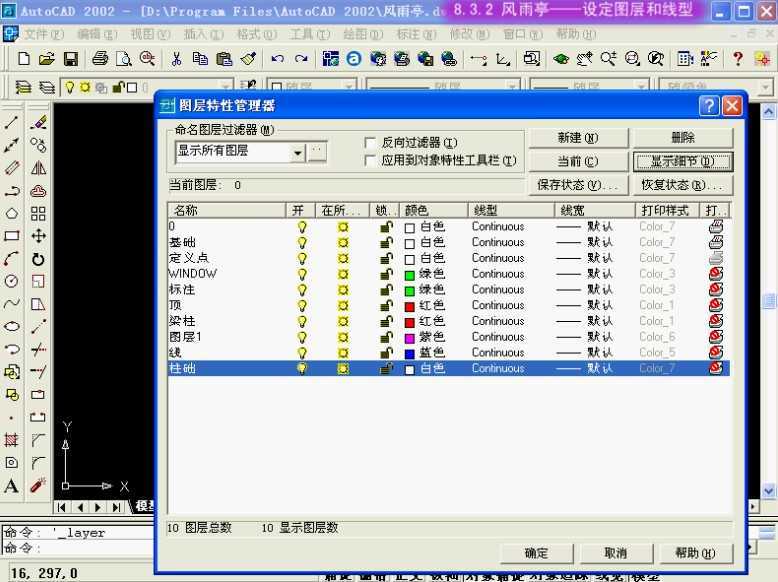Click the filter ellipsis browse button
The image size is (778, 582).
pos(318,152)
